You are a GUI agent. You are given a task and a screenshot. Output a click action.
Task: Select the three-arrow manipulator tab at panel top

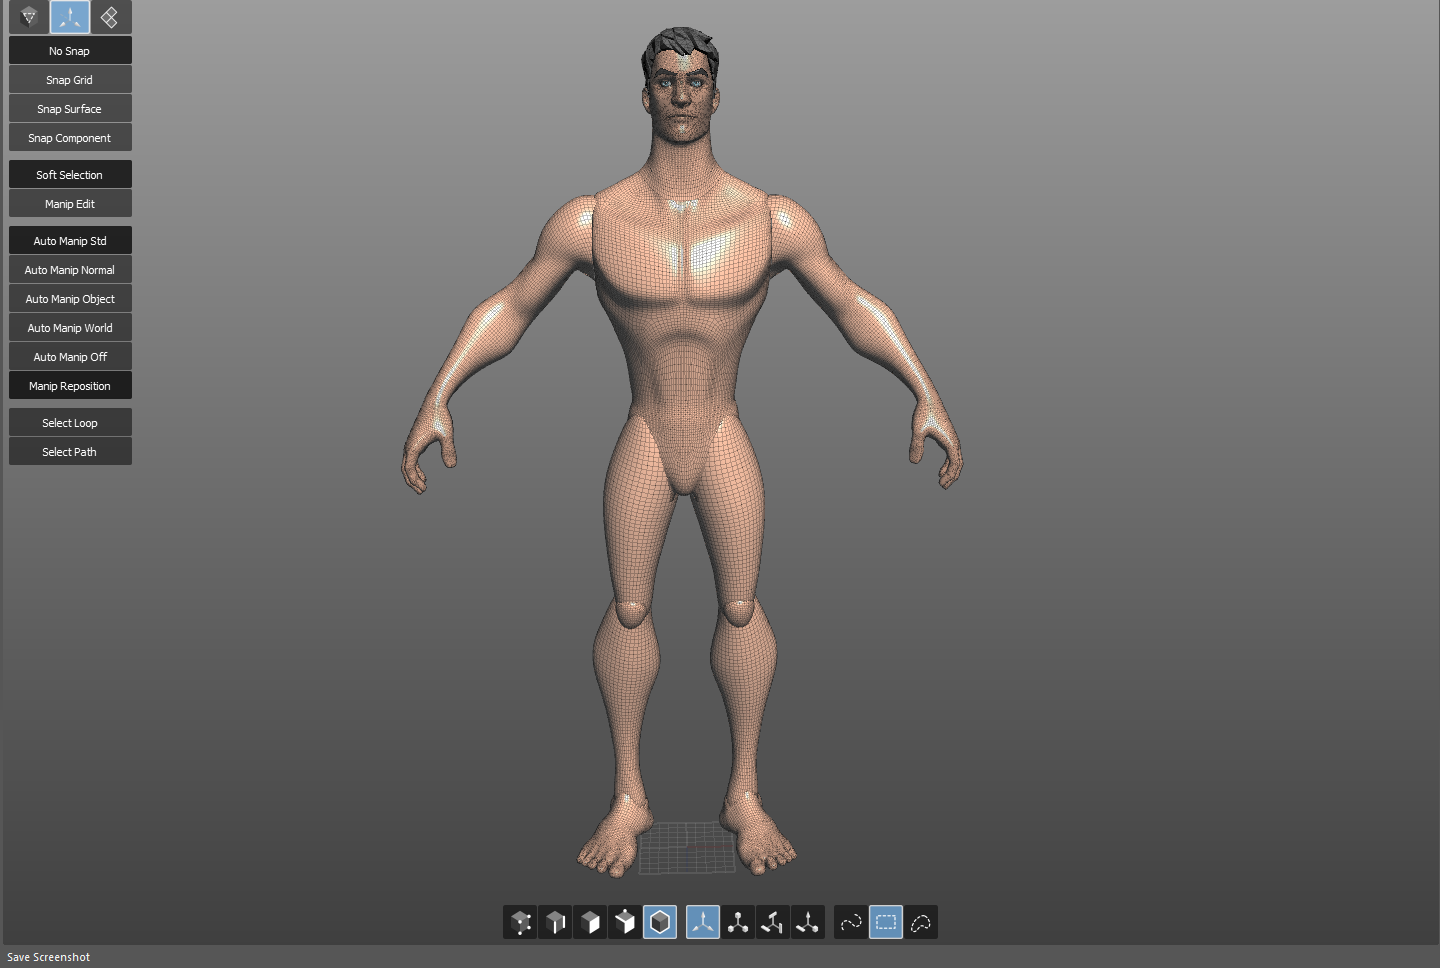pos(70,16)
